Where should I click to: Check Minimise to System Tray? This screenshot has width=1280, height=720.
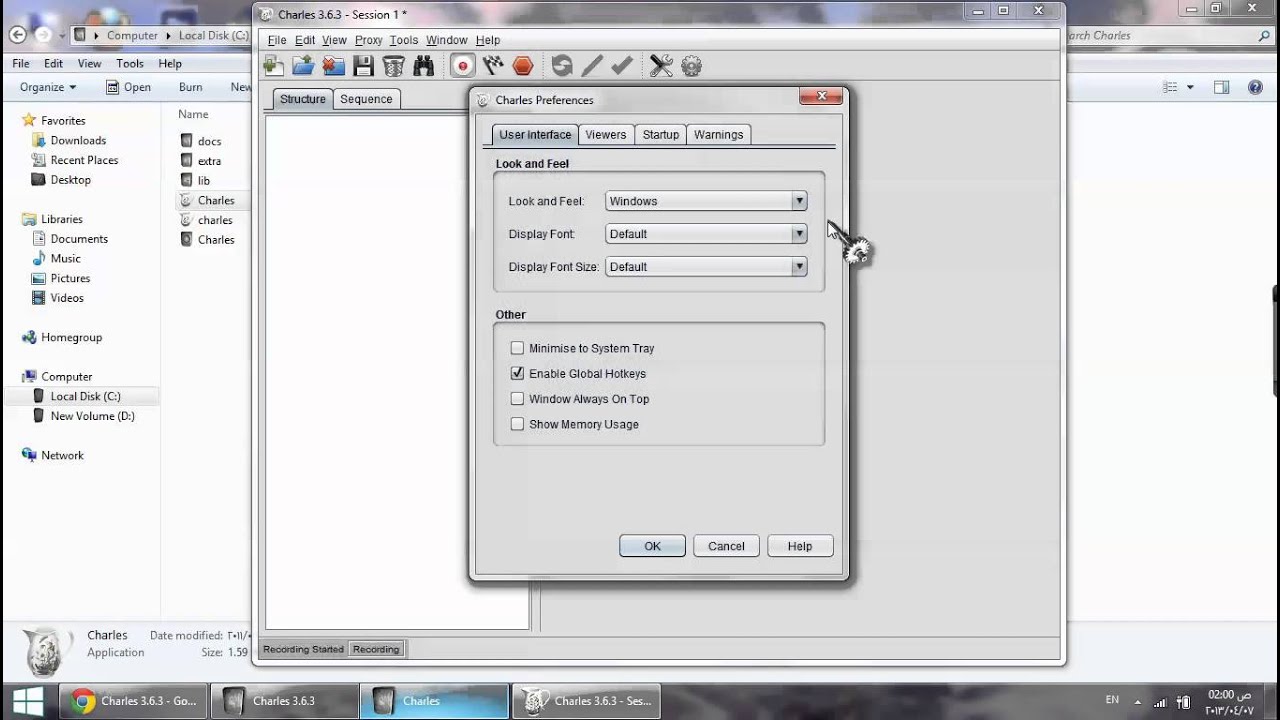(x=517, y=348)
